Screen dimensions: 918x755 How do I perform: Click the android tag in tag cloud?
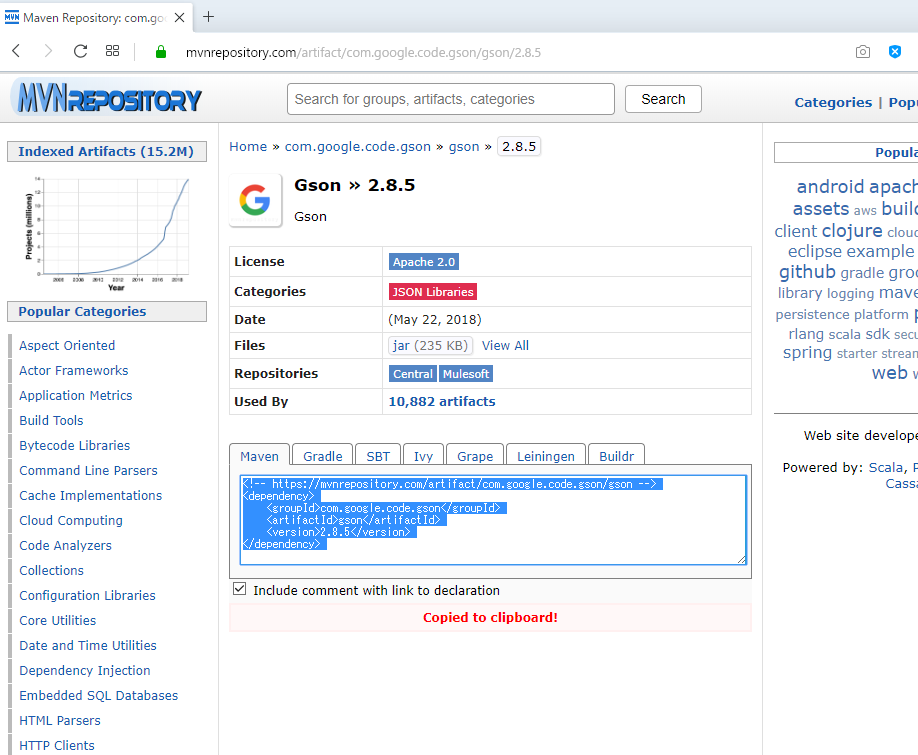pos(830,187)
